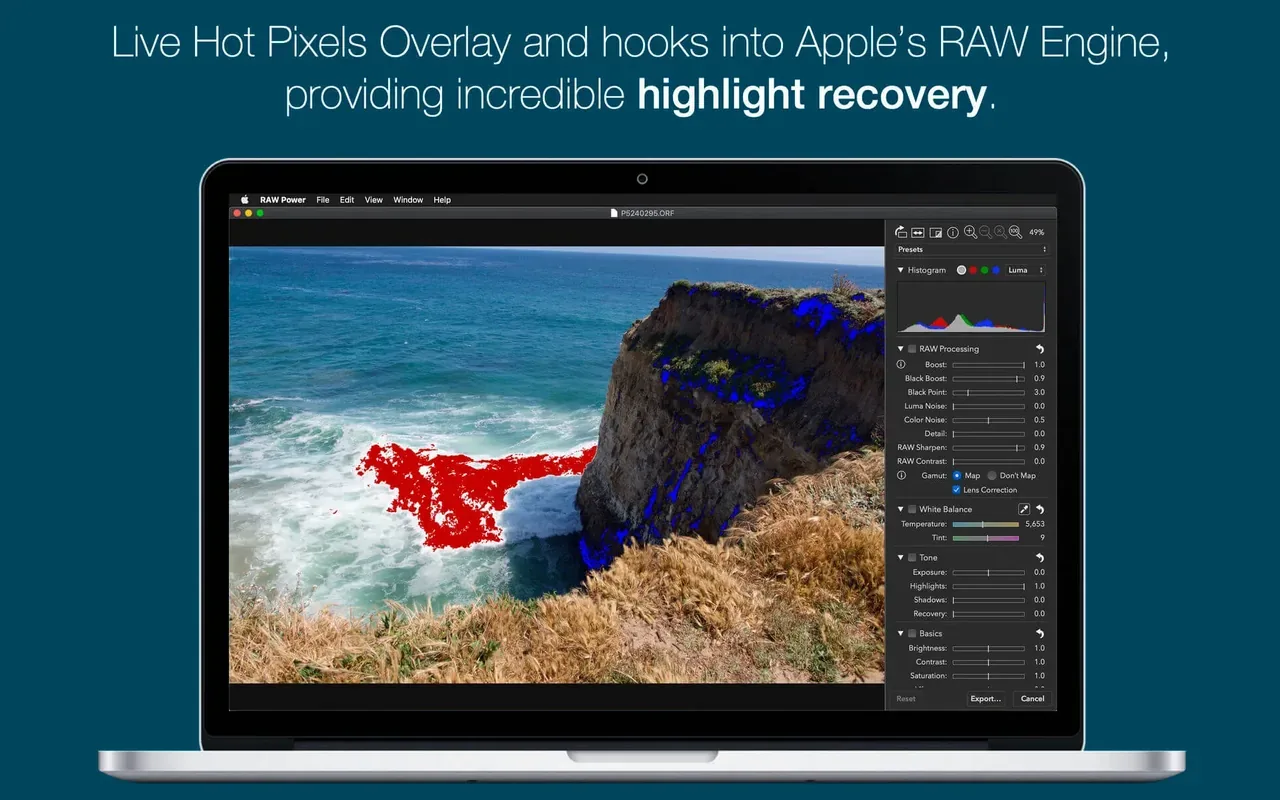Click the info icon next to Boost
The width and height of the screenshot is (1280, 800).
tap(900, 365)
